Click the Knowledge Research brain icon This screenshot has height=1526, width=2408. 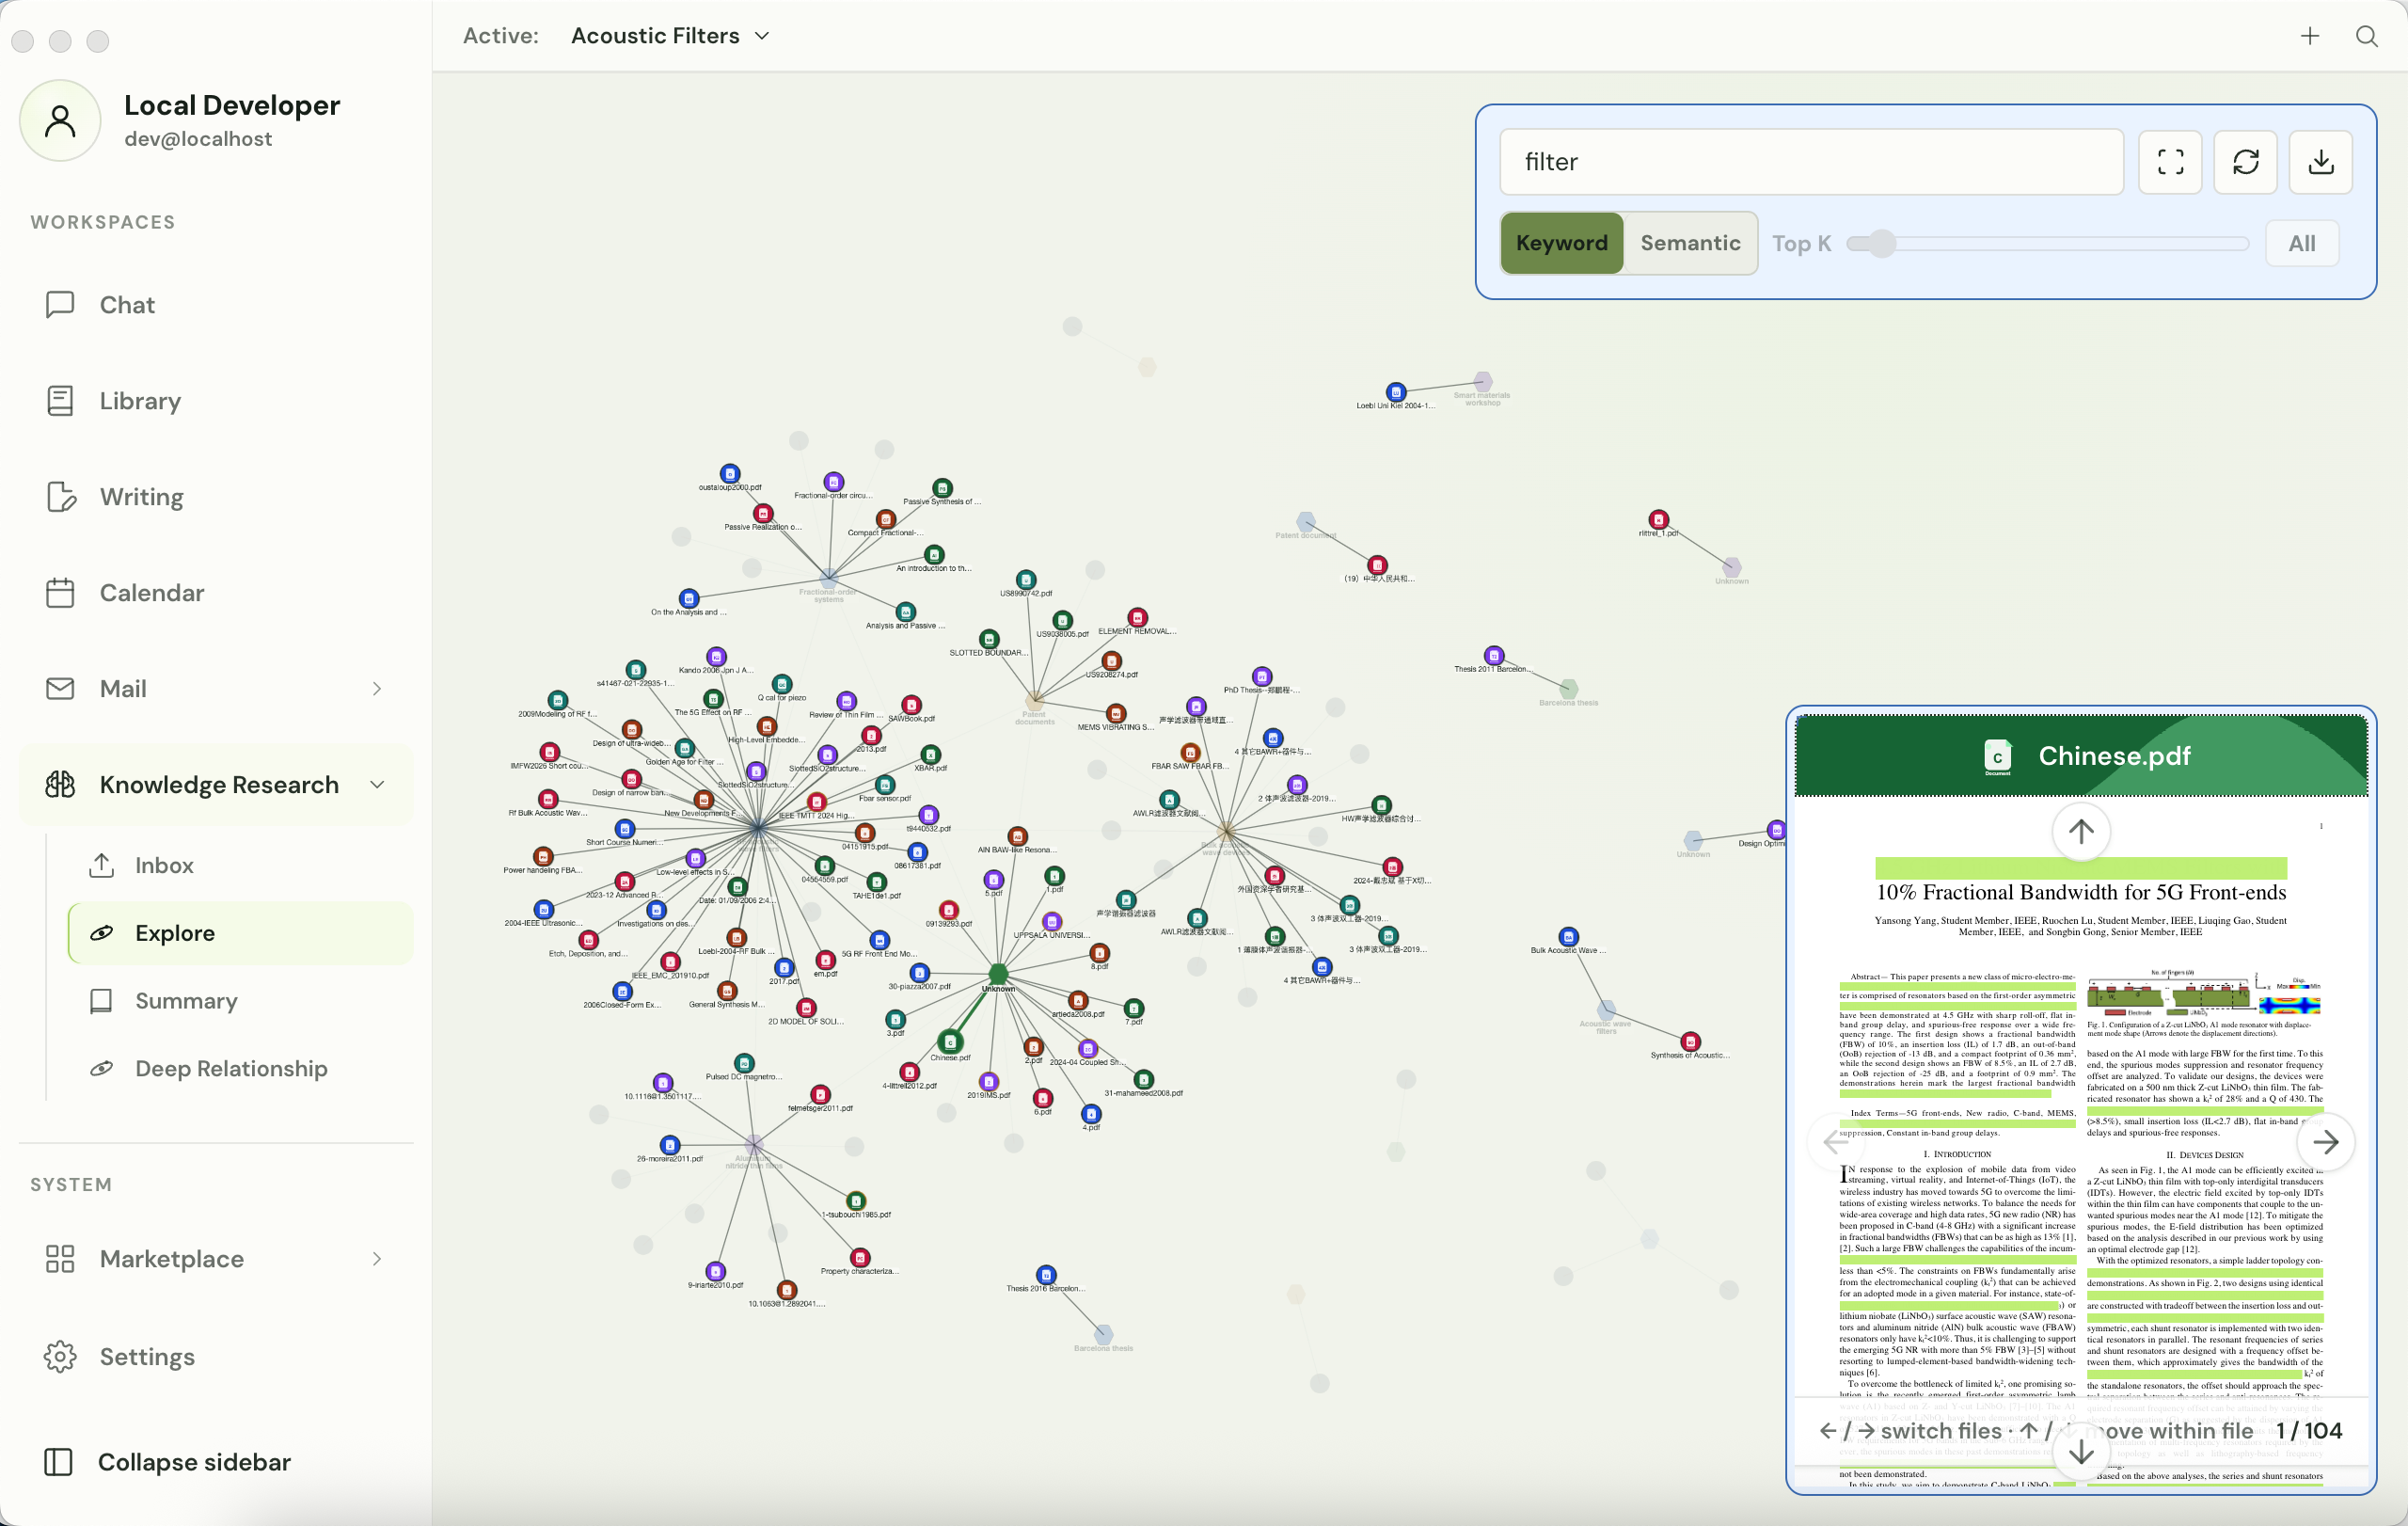pyautogui.click(x=60, y=785)
